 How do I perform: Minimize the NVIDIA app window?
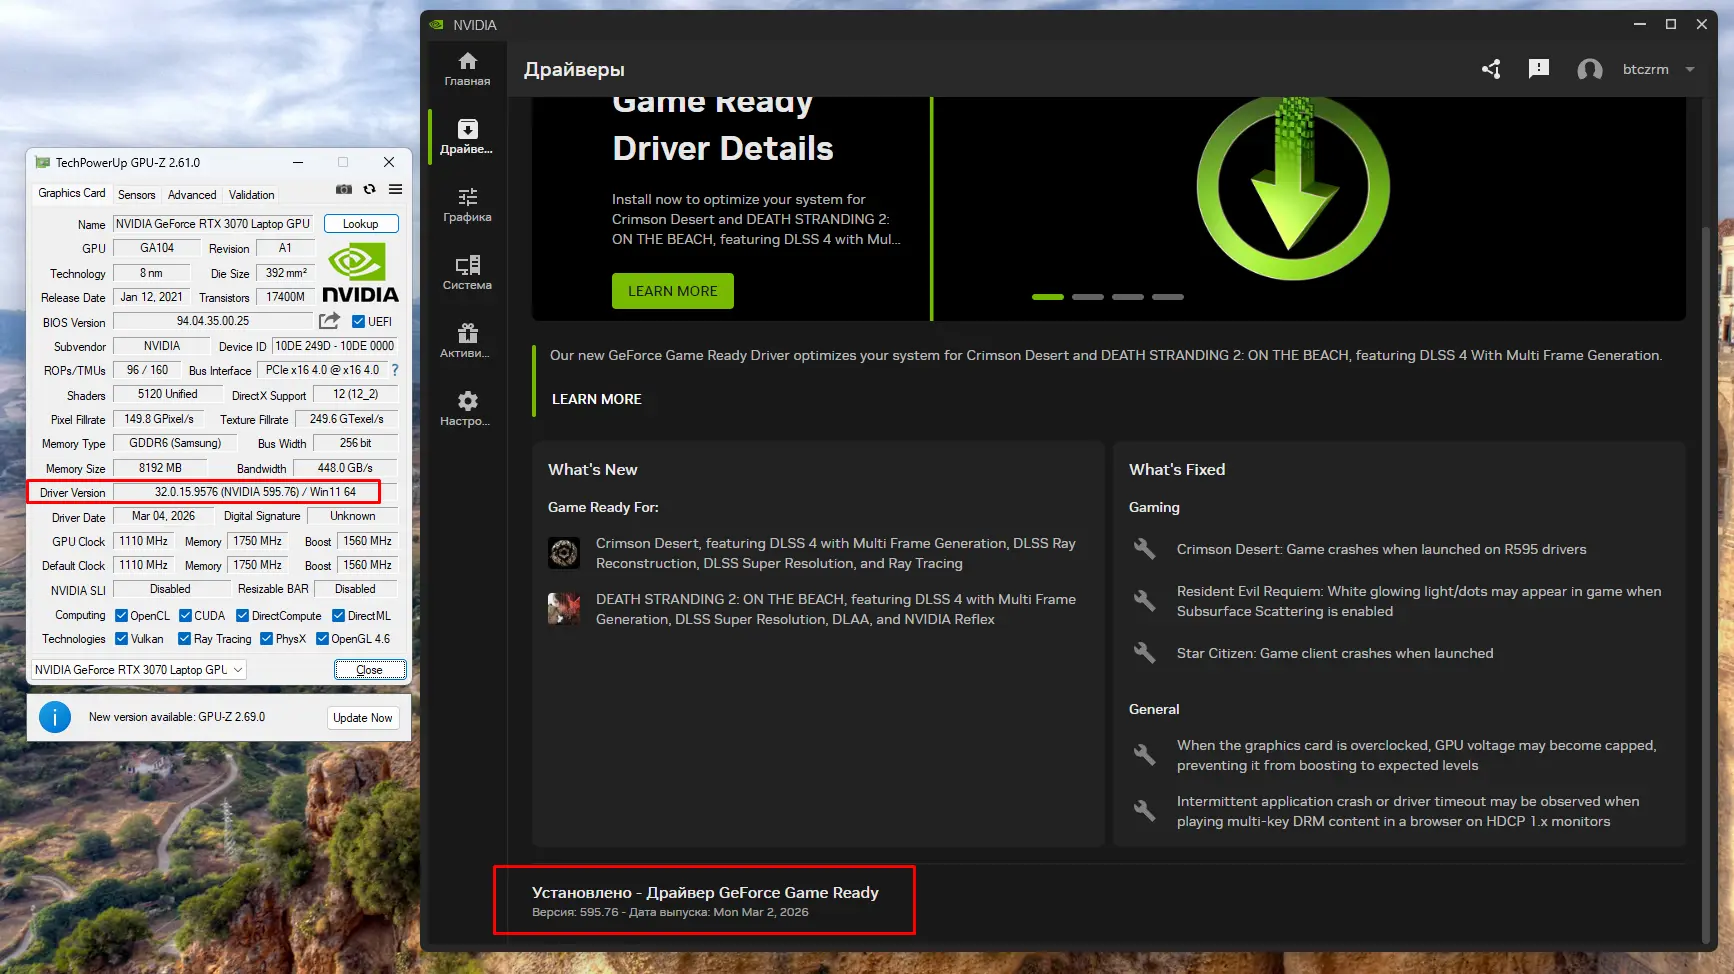tap(1640, 24)
